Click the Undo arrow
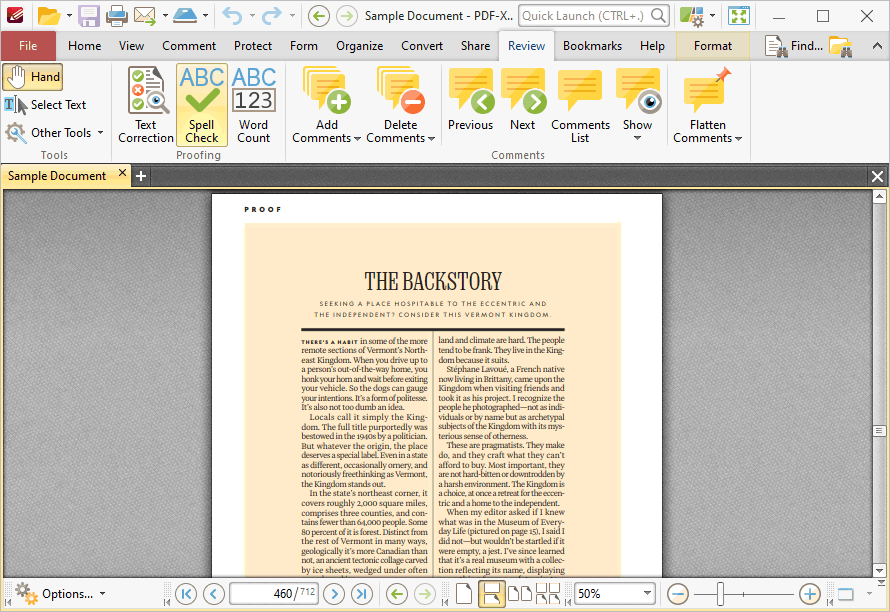The width and height of the screenshot is (890, 612). point(232,16)
